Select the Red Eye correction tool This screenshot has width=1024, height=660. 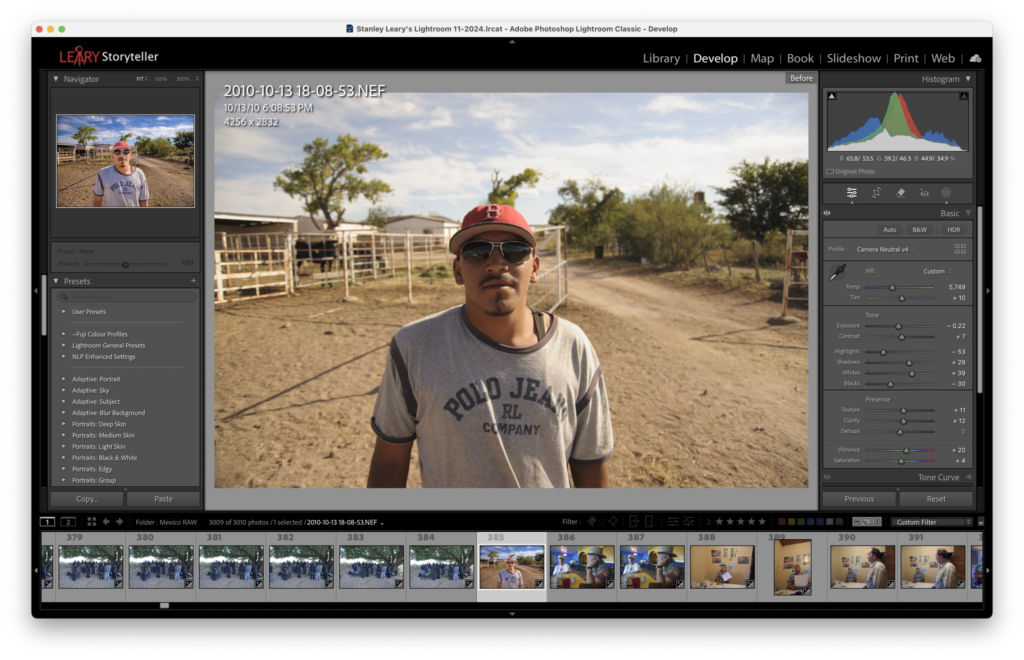[924, 193]
